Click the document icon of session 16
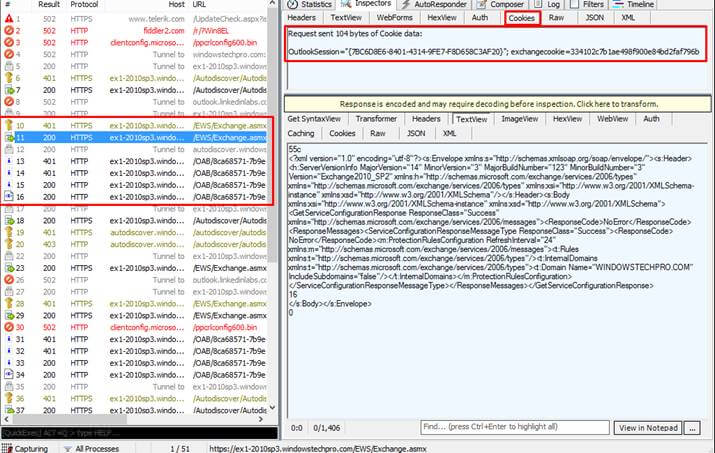The width and height of the screenshot is (715, 453). click(x=9, y=197)
